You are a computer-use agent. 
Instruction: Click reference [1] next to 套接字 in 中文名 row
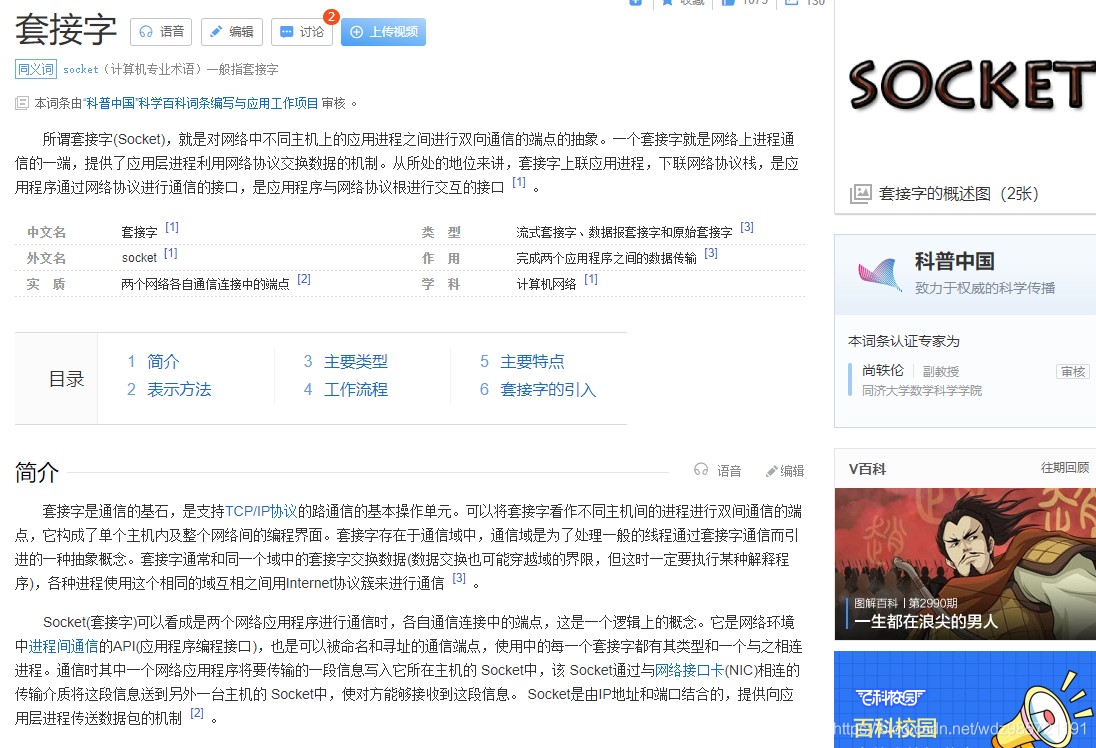pyautogui.click(x=172, y=227)
